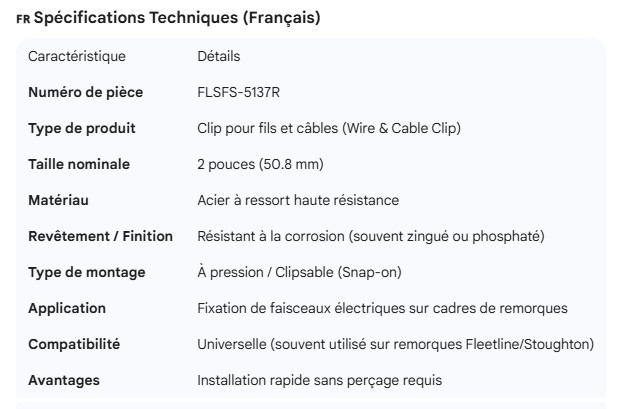
Task: Click the part number FLSFS-5137R
Action: point(239,92)
